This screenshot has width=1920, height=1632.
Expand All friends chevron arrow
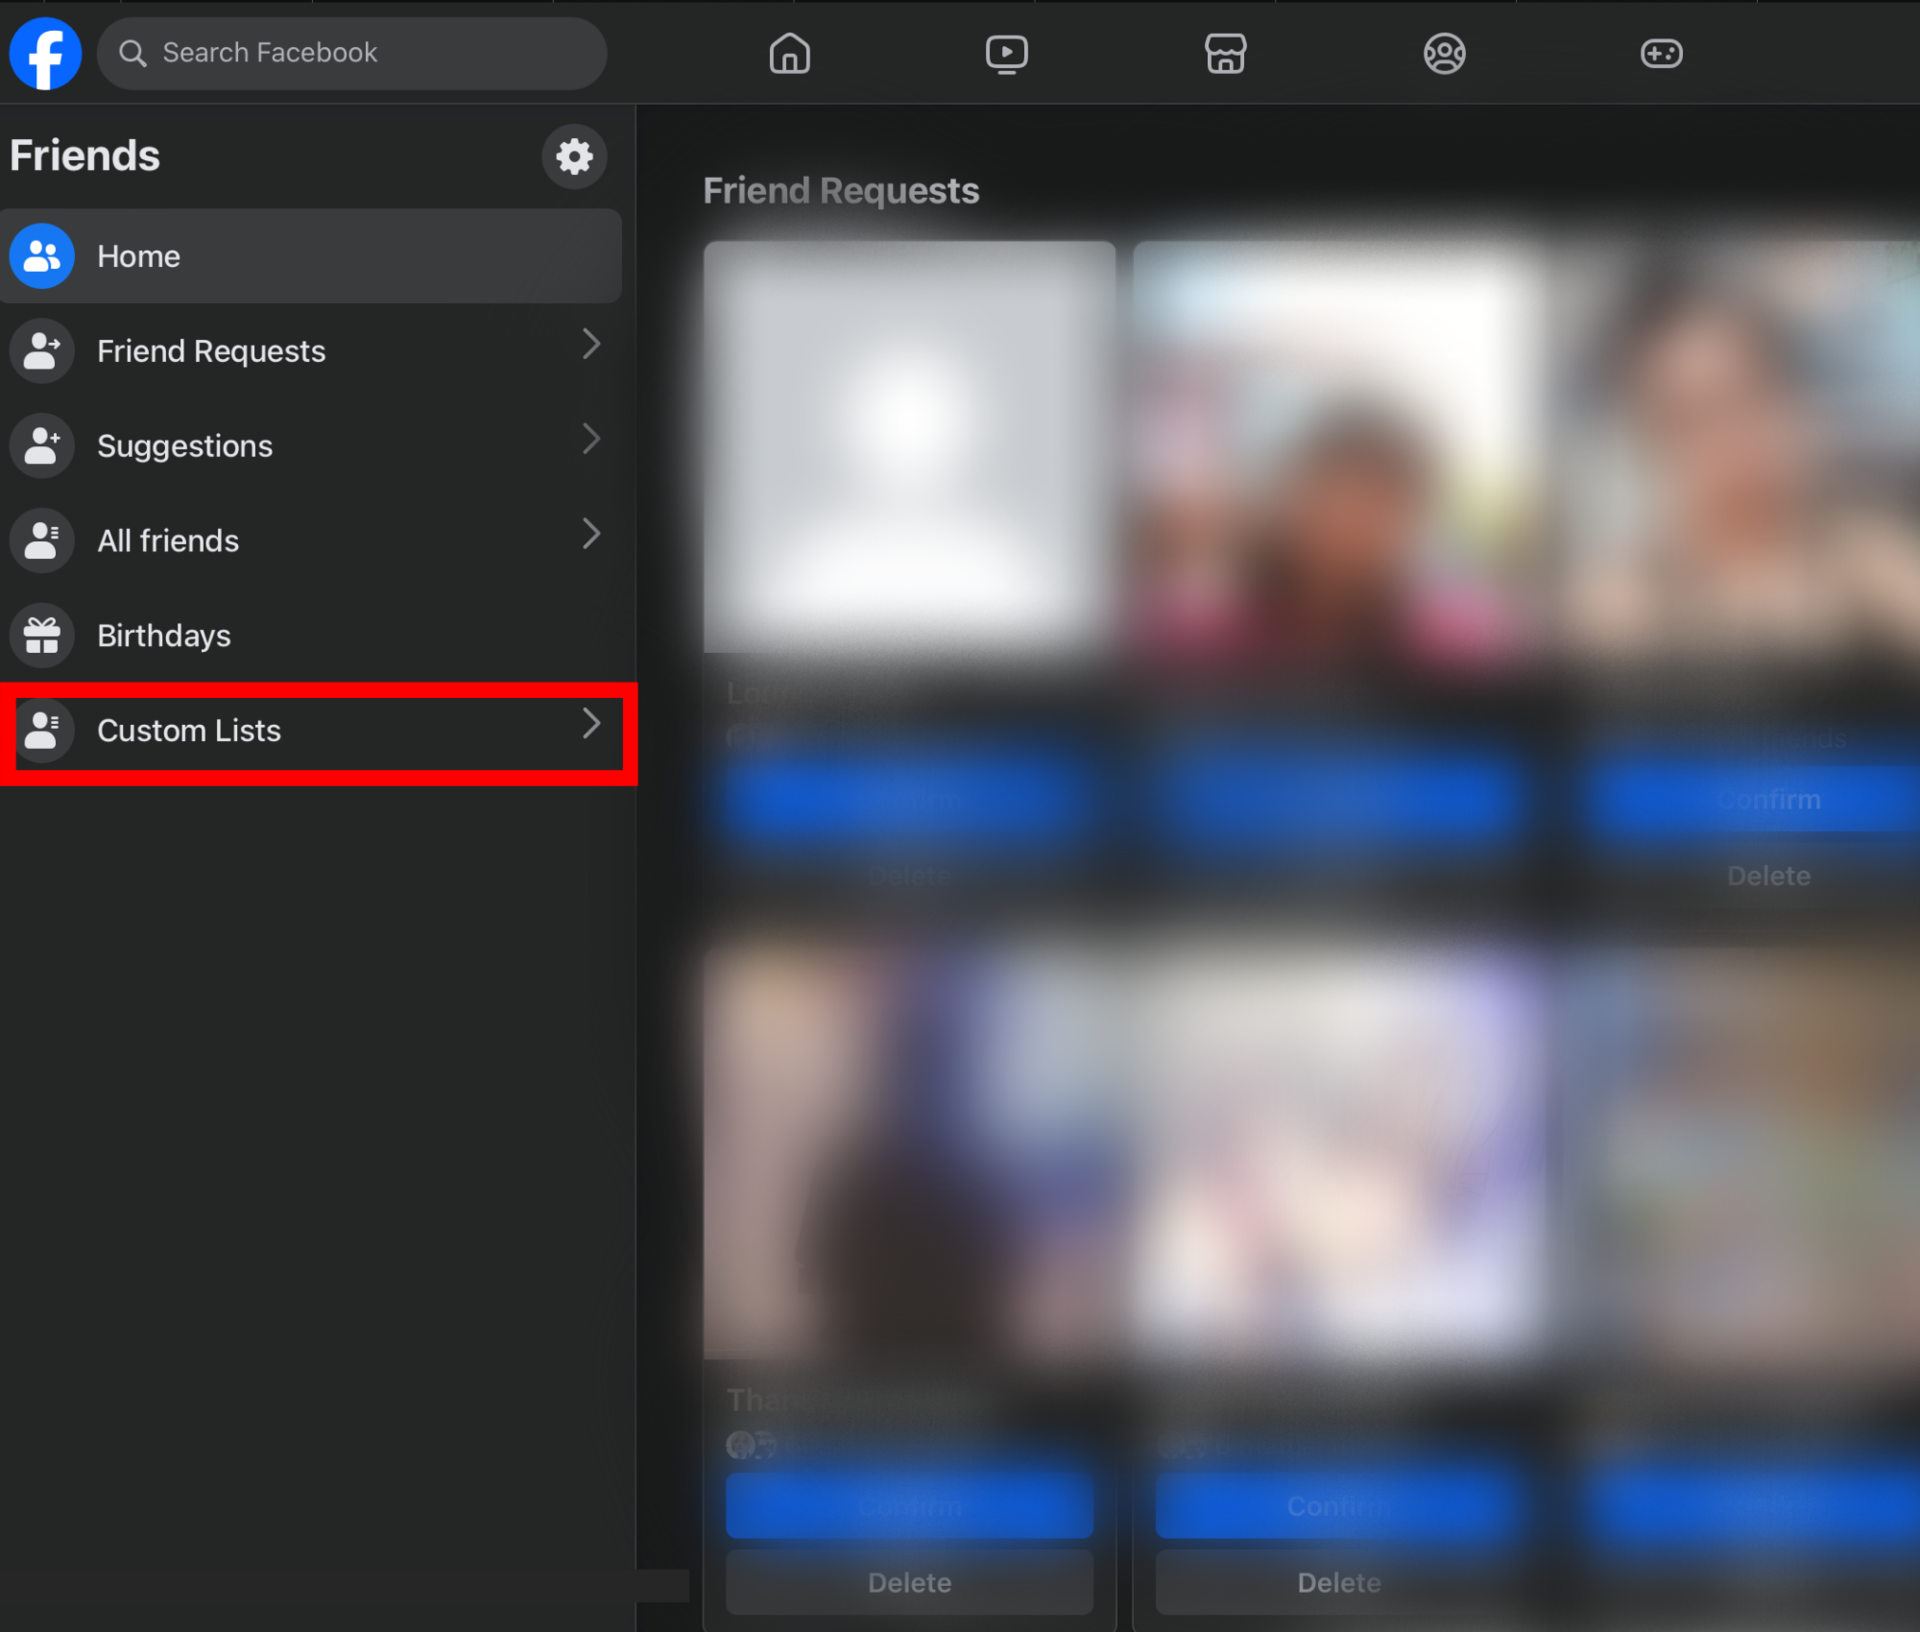591,534
